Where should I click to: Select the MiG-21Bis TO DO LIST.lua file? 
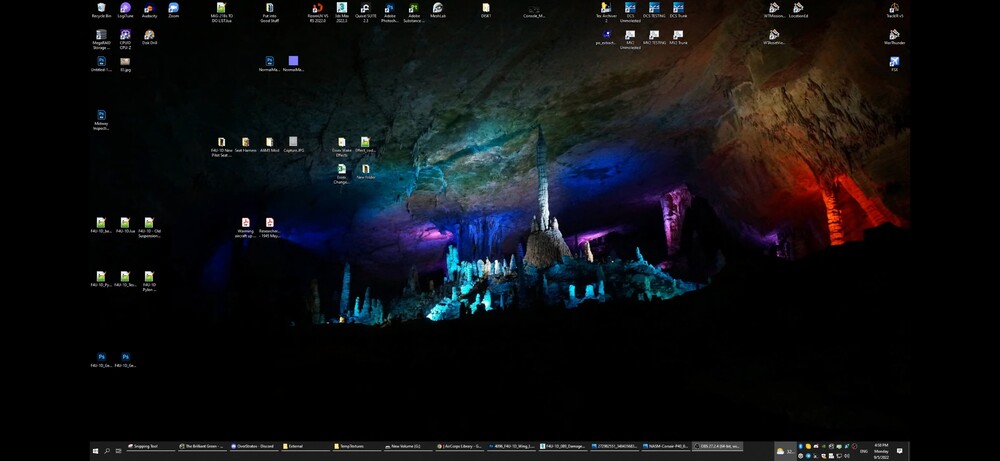[221, 12]
